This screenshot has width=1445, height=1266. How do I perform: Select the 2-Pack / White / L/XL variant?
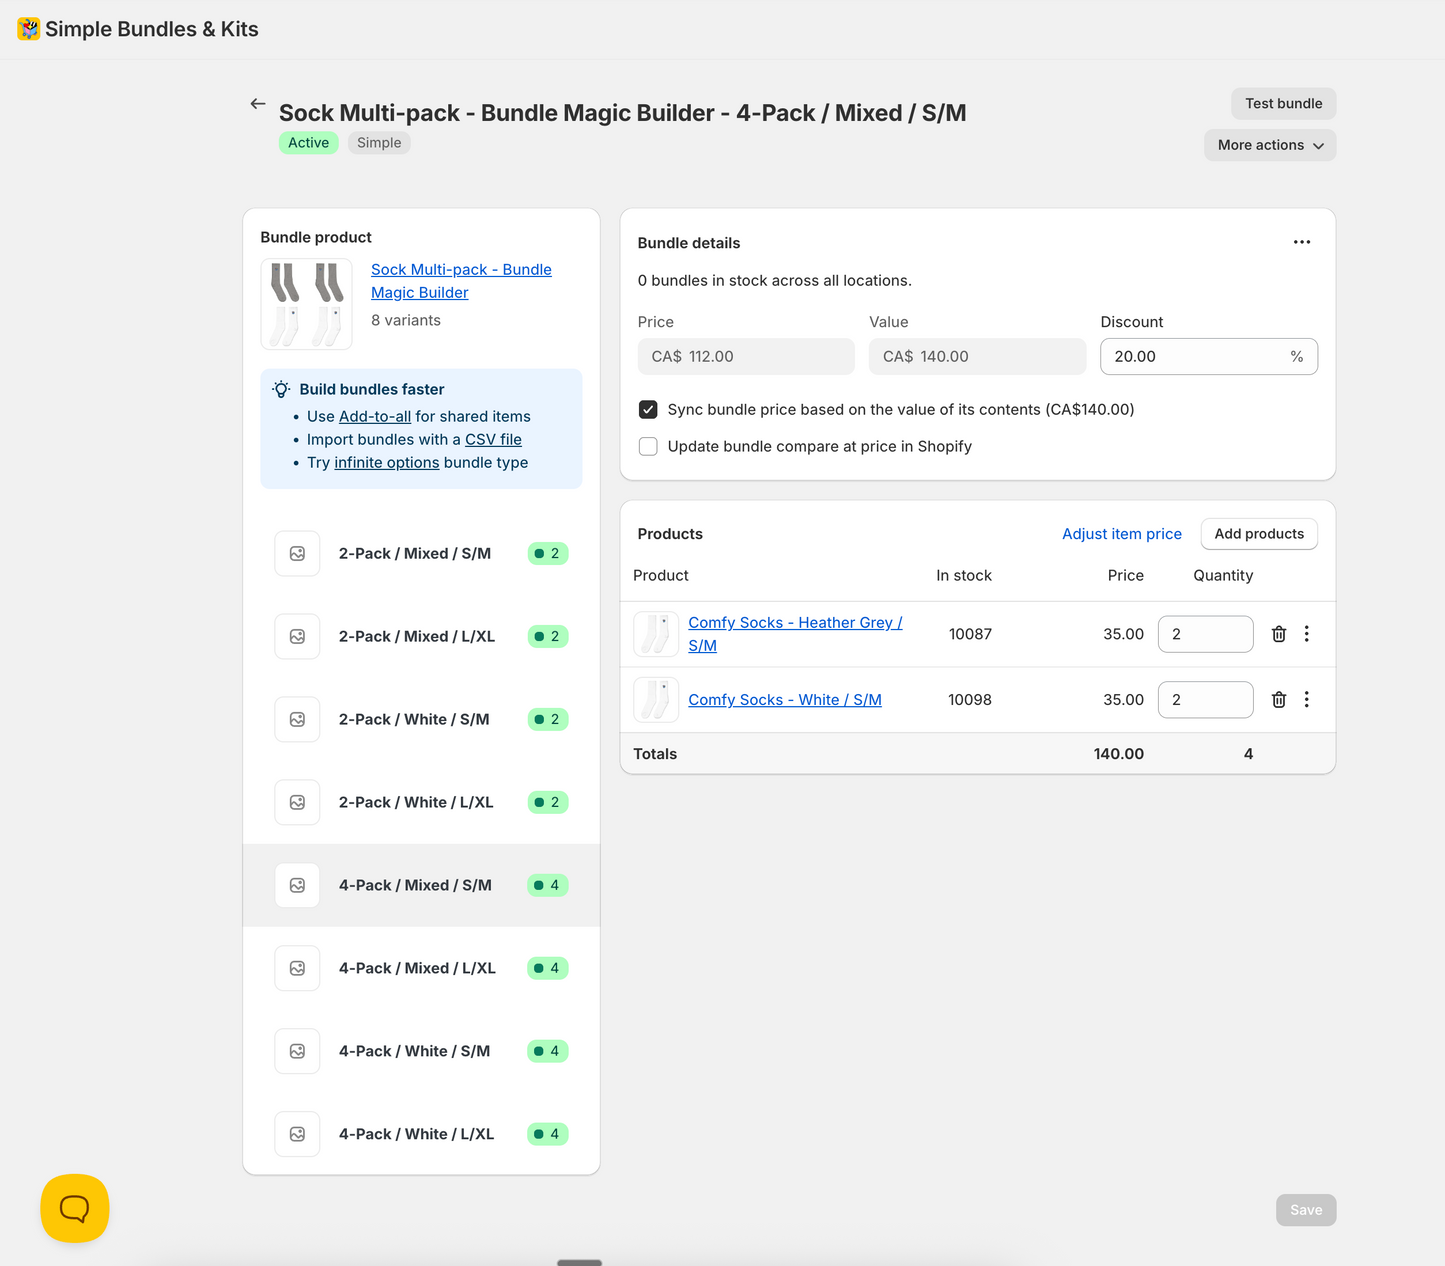421,803
